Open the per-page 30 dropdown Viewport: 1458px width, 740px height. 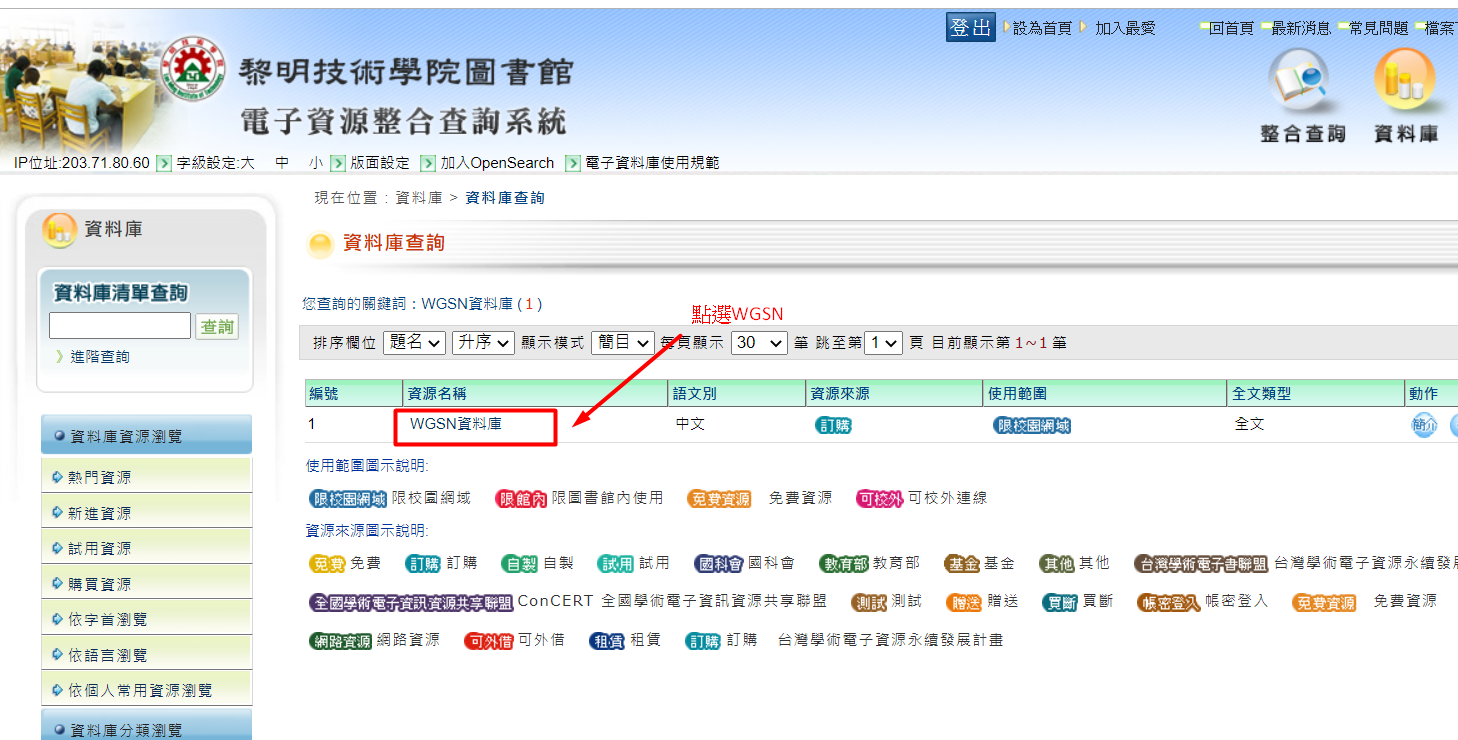pyautogui.click(x=760, y=342)
